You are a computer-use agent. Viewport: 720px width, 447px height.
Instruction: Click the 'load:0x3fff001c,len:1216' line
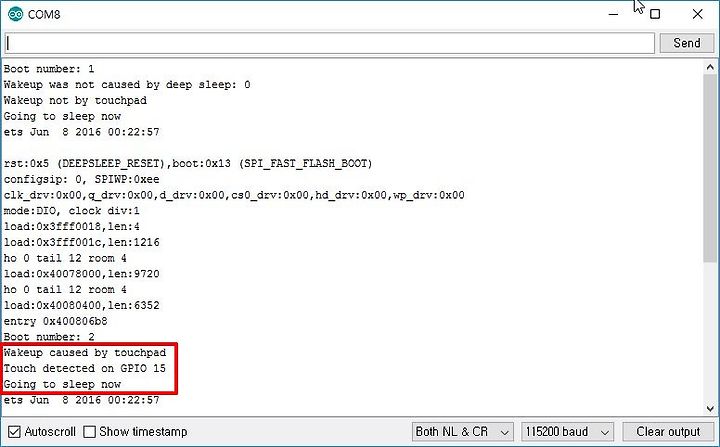click(82, 243)
